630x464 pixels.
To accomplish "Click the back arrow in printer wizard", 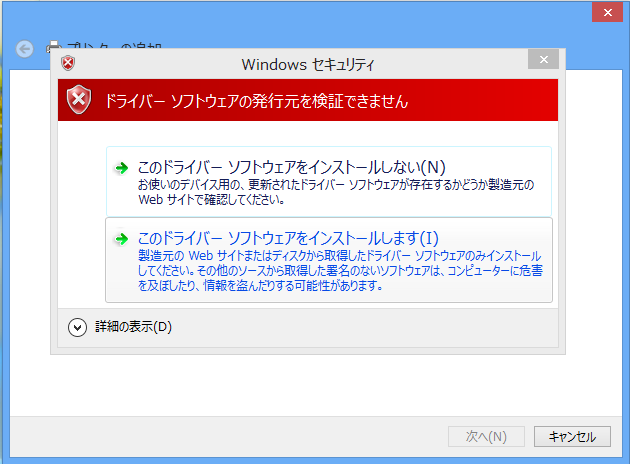I will point(25,49).
